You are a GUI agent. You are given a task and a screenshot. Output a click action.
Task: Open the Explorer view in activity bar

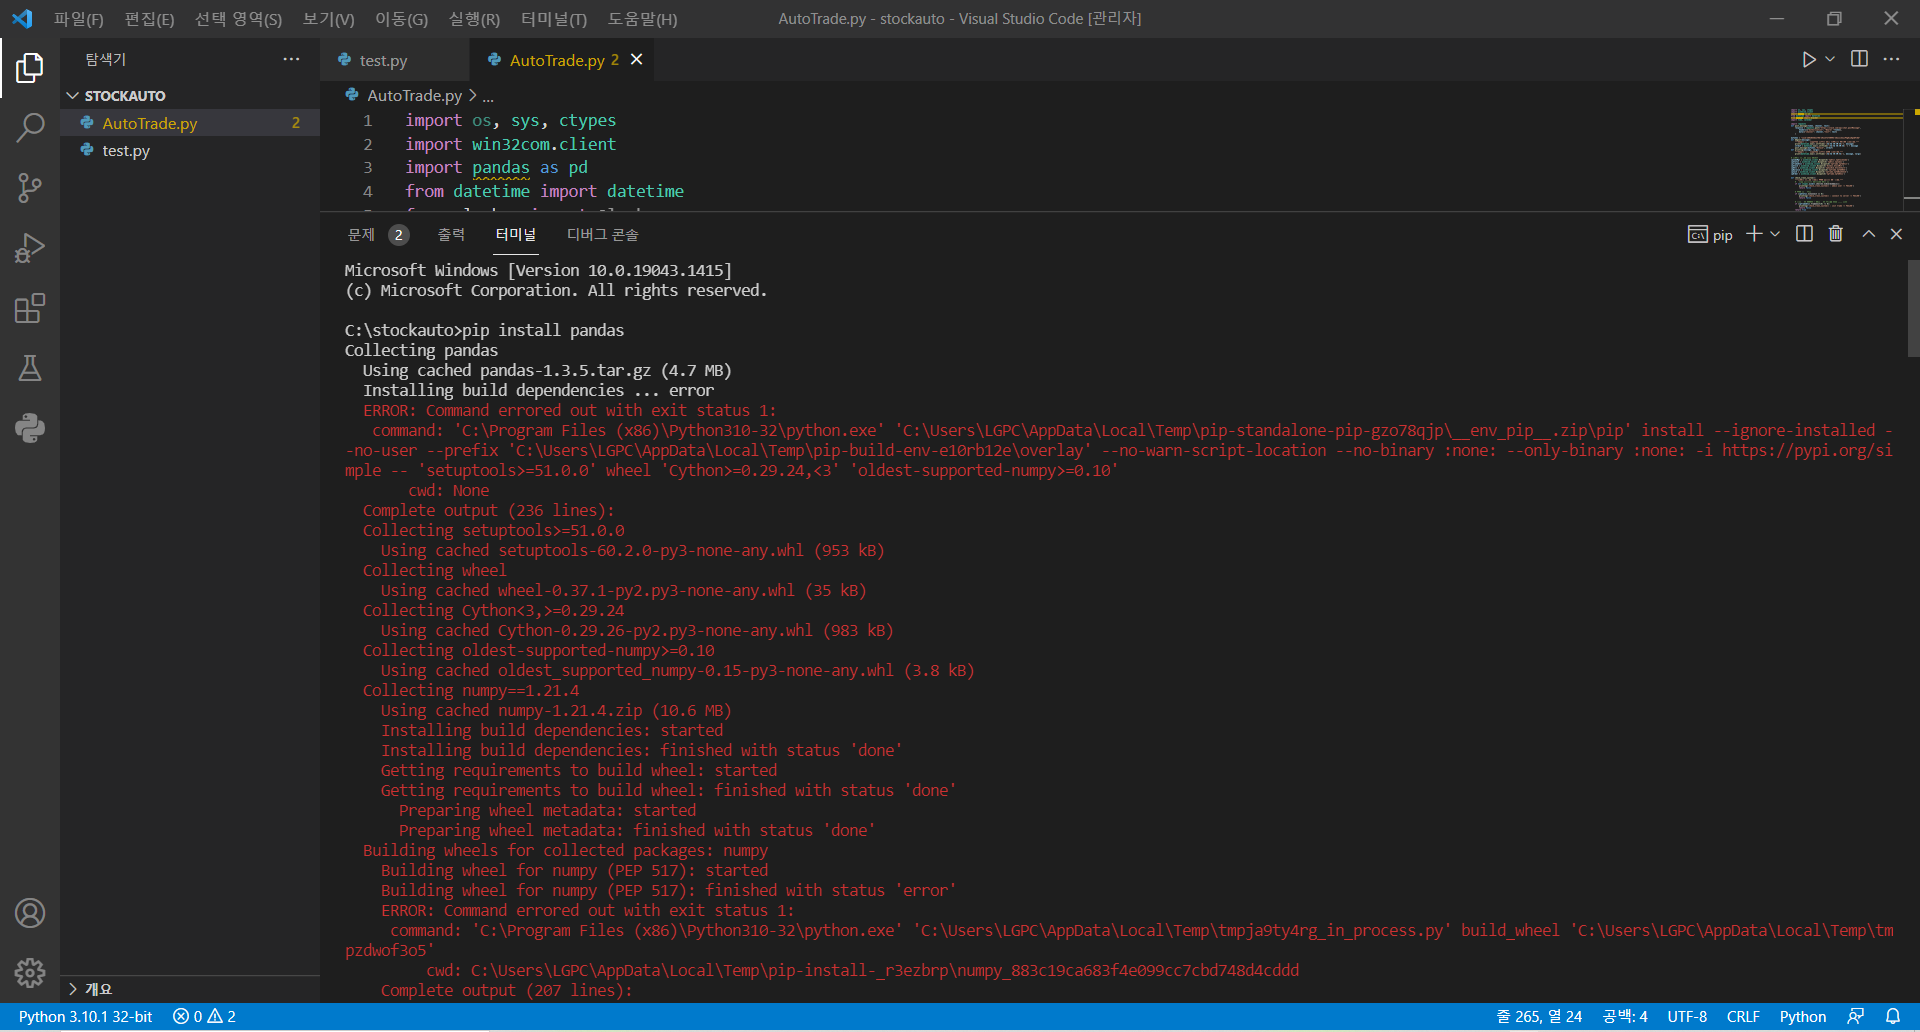(x=30, y=68)
